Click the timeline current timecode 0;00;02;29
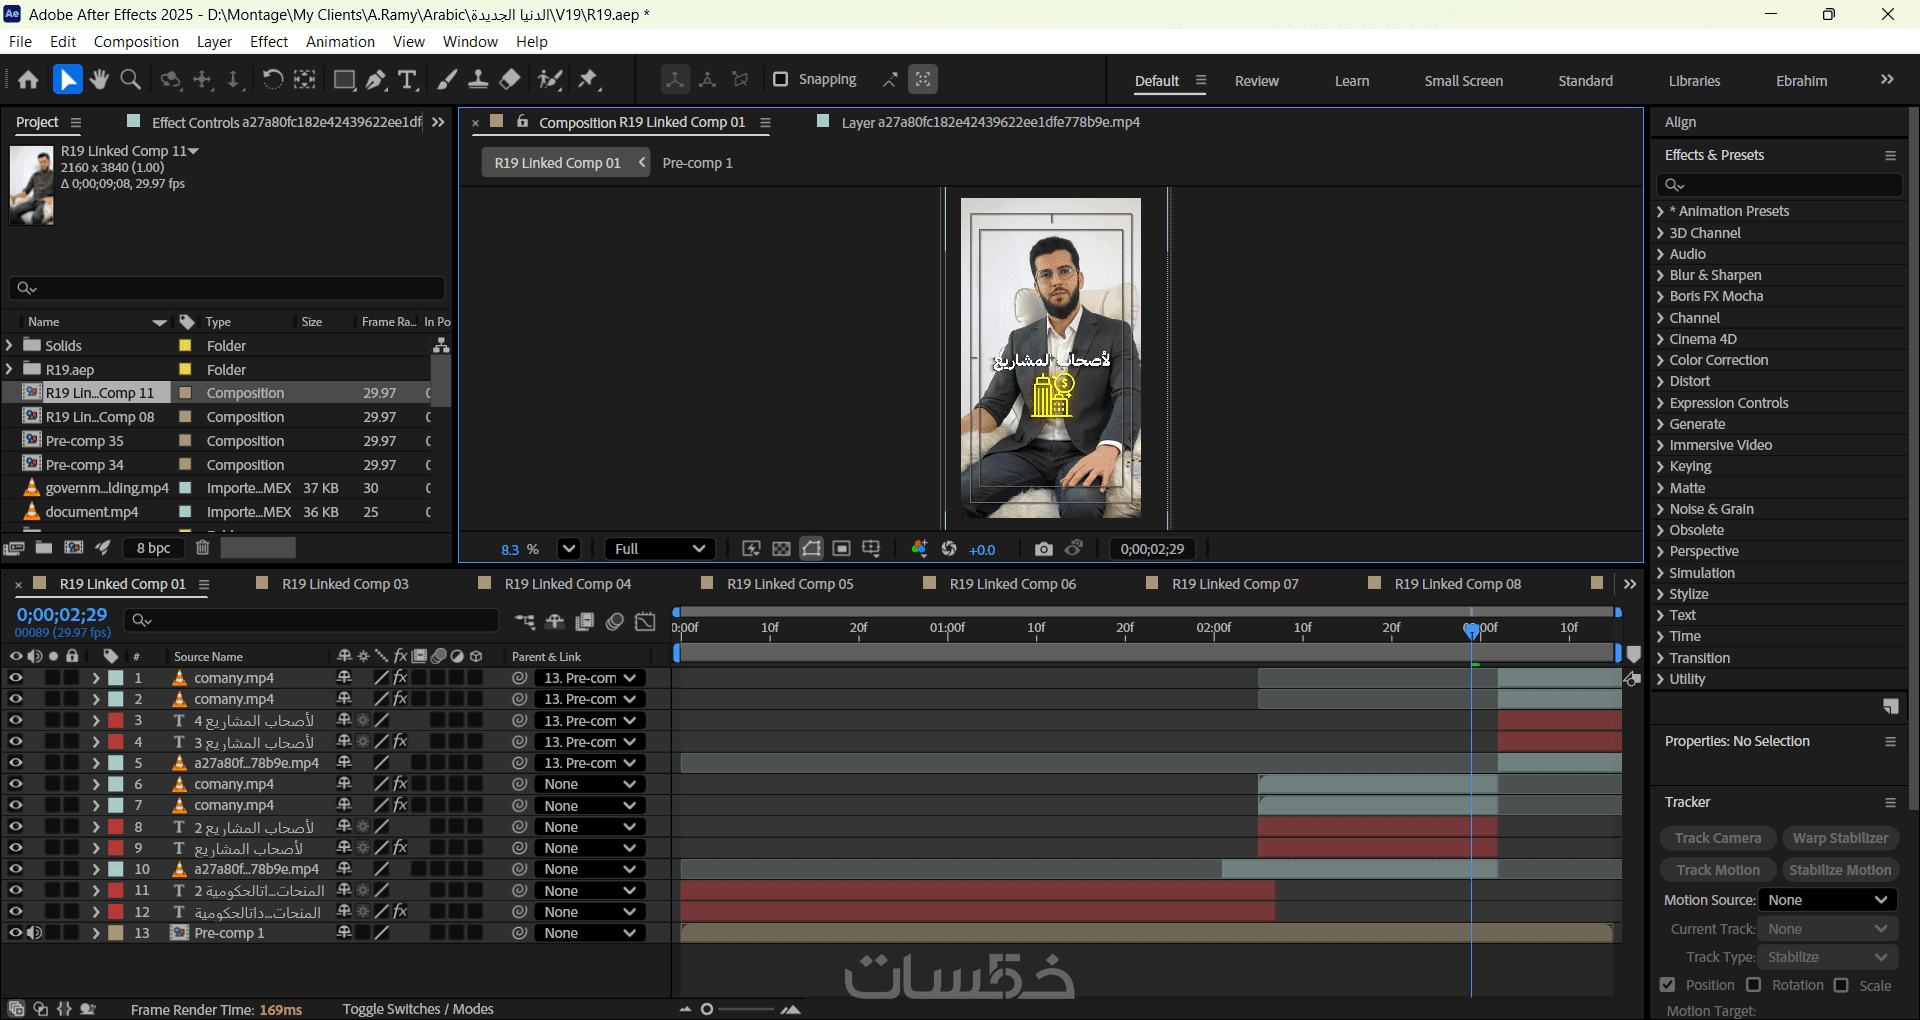The width and height of the screenshot is (1920, 1020). pyautogui.click(x=61, y=615)
